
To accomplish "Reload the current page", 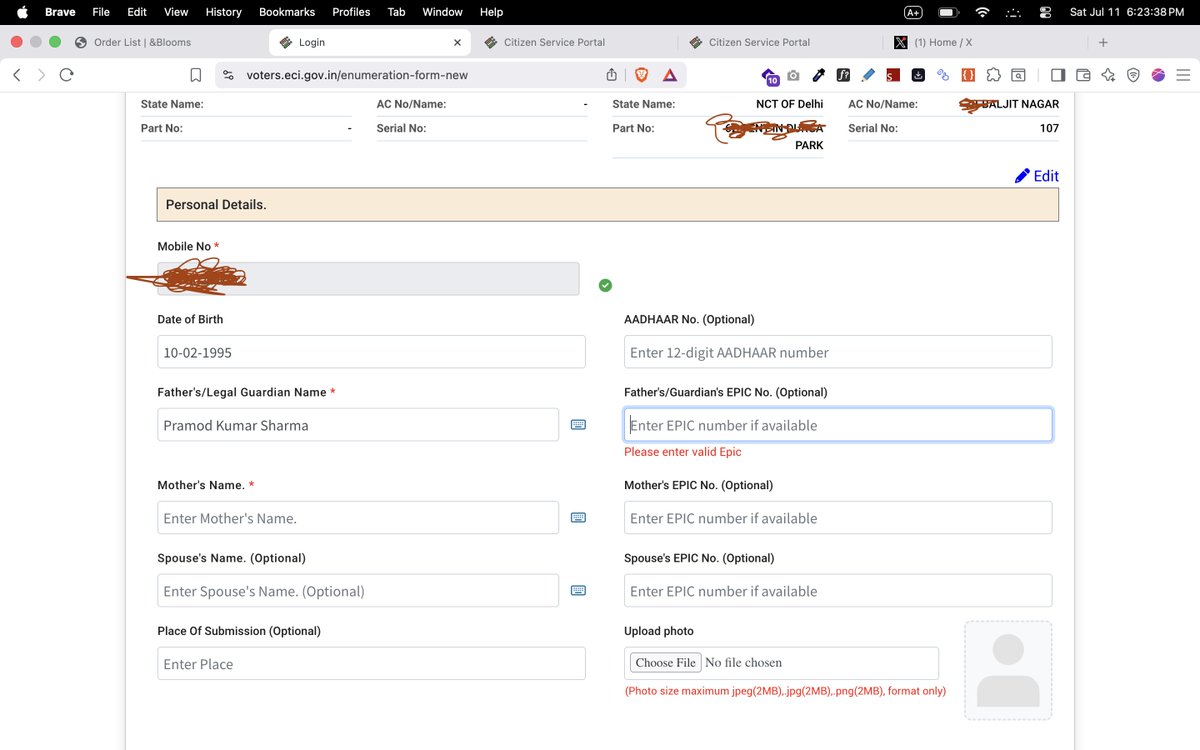I will click(67, 75).
